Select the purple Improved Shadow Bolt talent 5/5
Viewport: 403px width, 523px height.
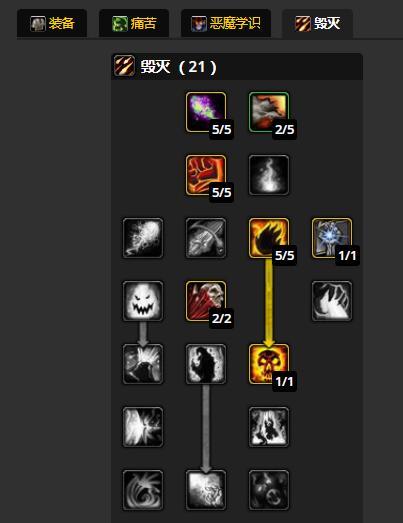206,112
